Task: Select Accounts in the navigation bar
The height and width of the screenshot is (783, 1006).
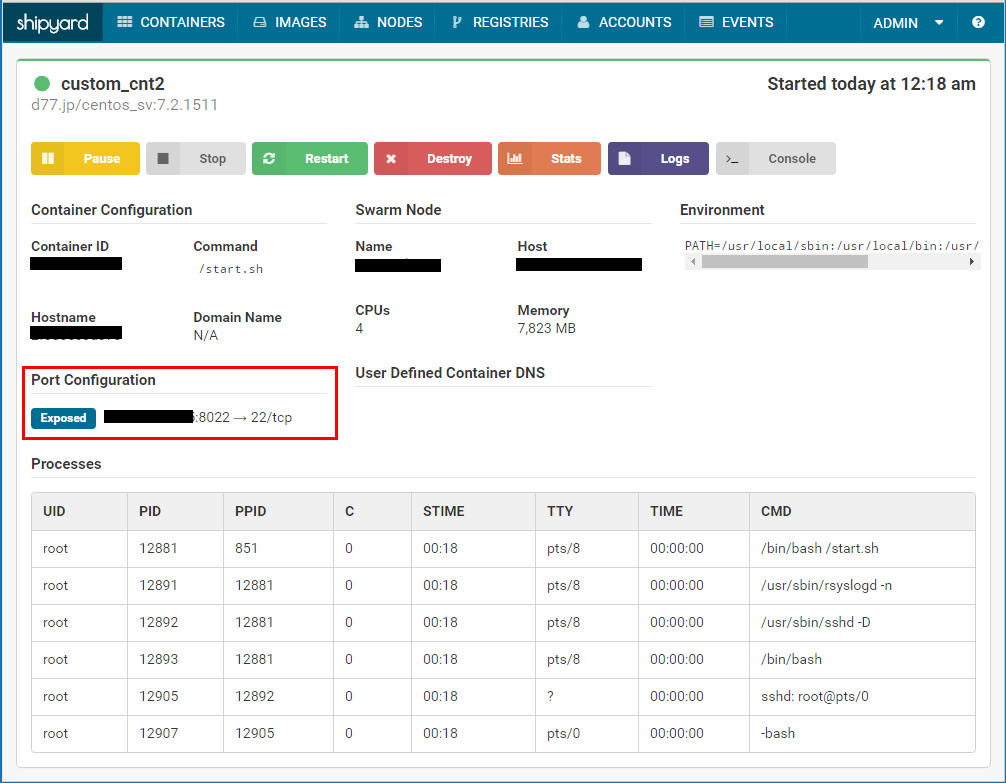Action: [624, 22]
